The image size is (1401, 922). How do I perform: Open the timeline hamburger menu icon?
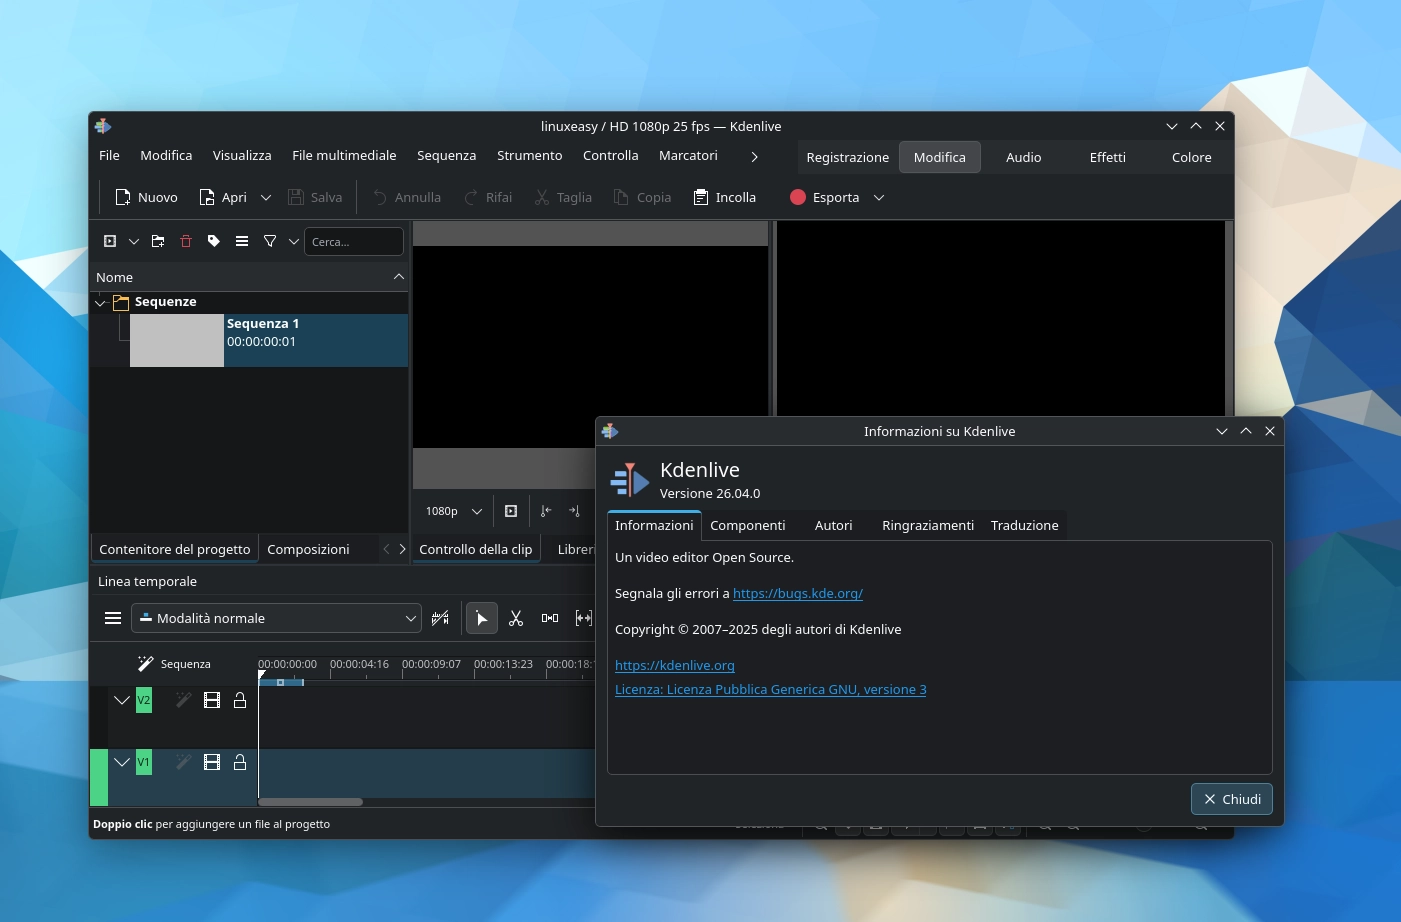pyautogui.click(x=113, y=618)
